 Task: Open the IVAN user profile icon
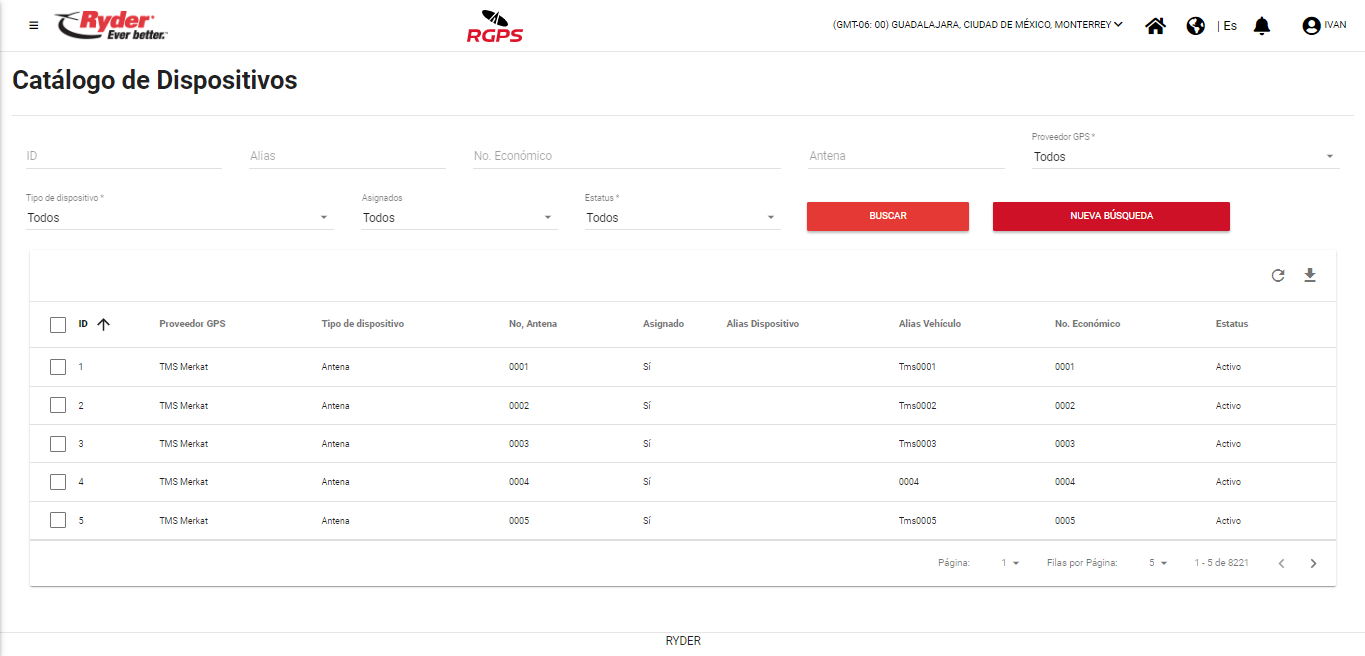click(1311, 26)
